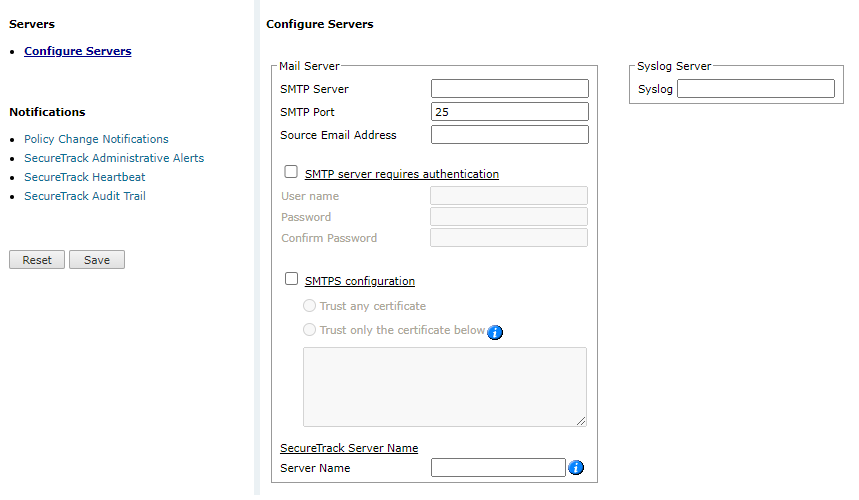859x500 pixels.
Task: Focus the SMTP Server input field
Action: (509, 89)
